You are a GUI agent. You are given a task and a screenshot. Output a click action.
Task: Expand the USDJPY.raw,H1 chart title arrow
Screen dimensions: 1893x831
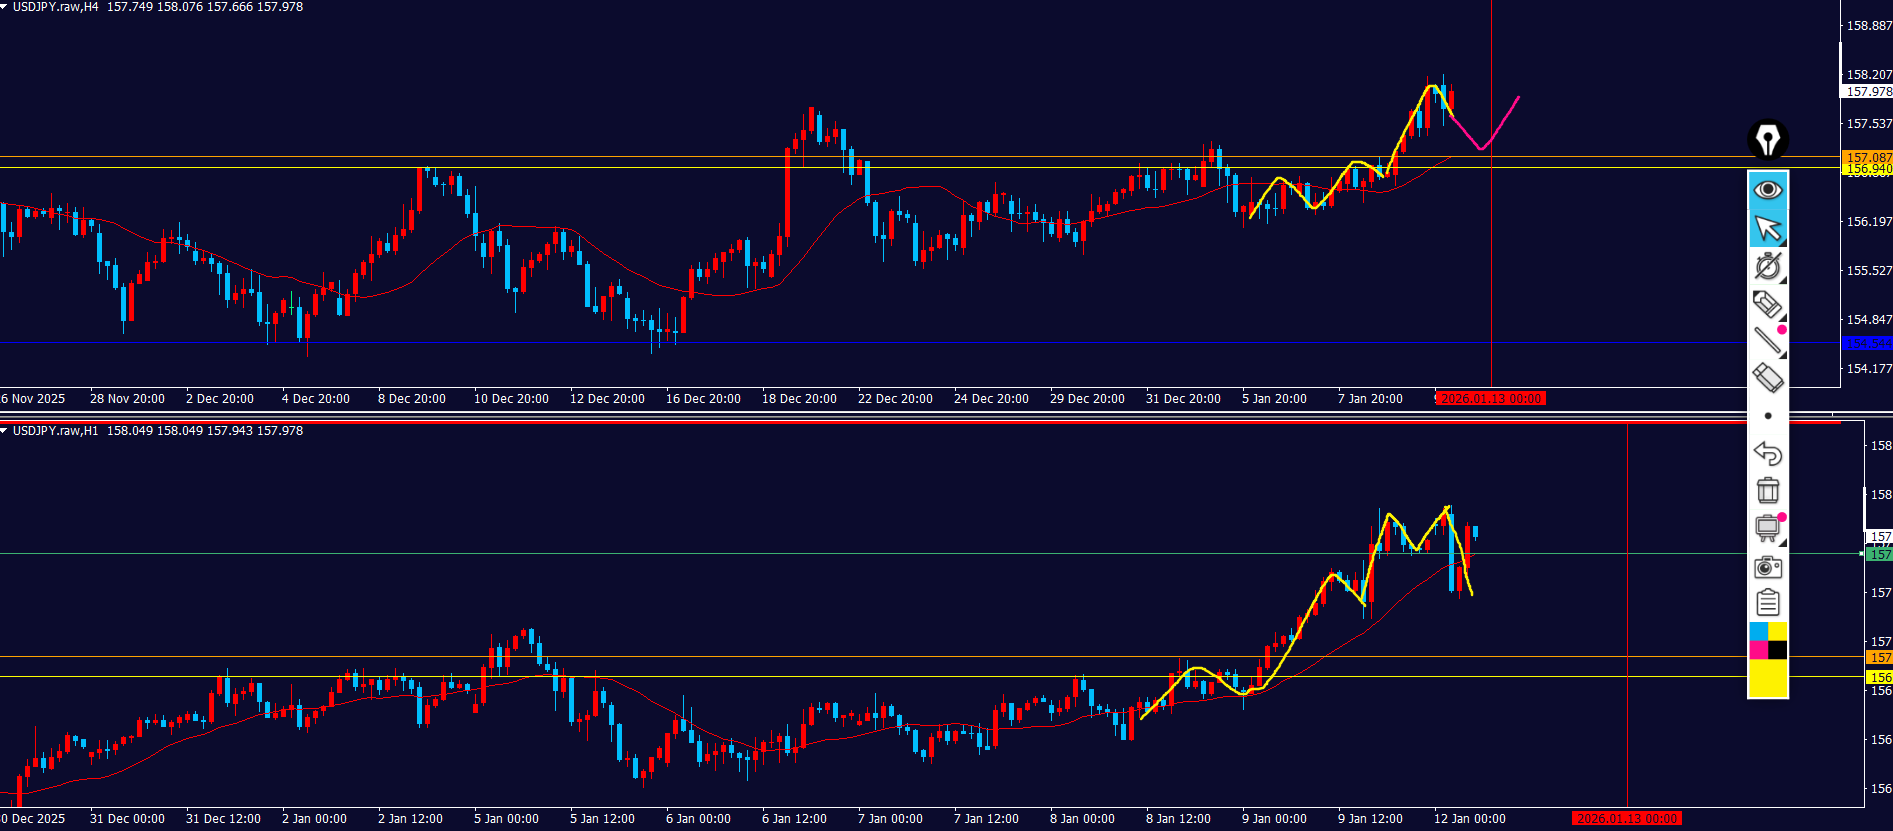click(x=5, y=431)
